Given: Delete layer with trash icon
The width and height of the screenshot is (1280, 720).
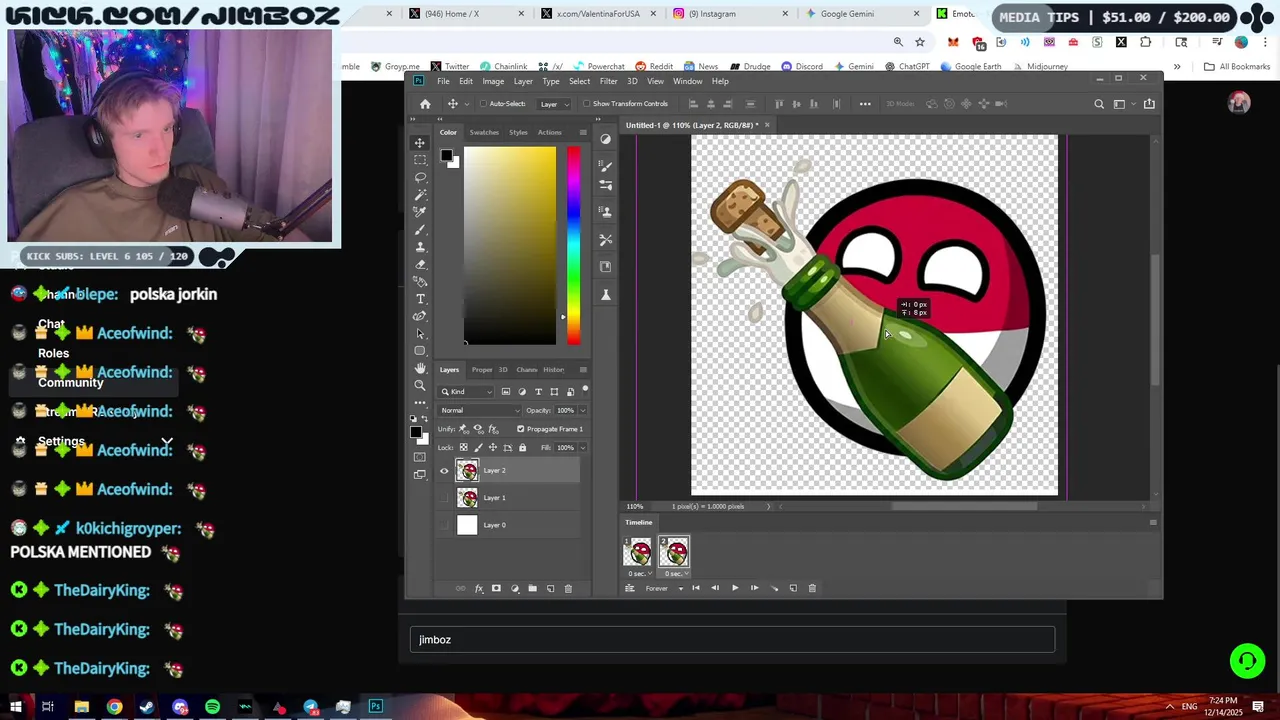Looking at the screenshot, I should pos(568,588).
